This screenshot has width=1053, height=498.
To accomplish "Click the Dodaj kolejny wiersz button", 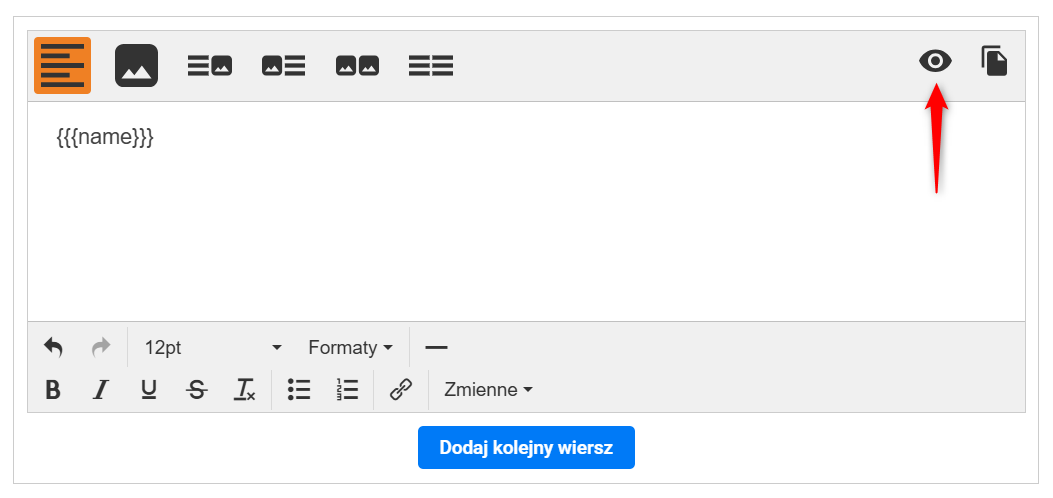I will pos(526,447).
